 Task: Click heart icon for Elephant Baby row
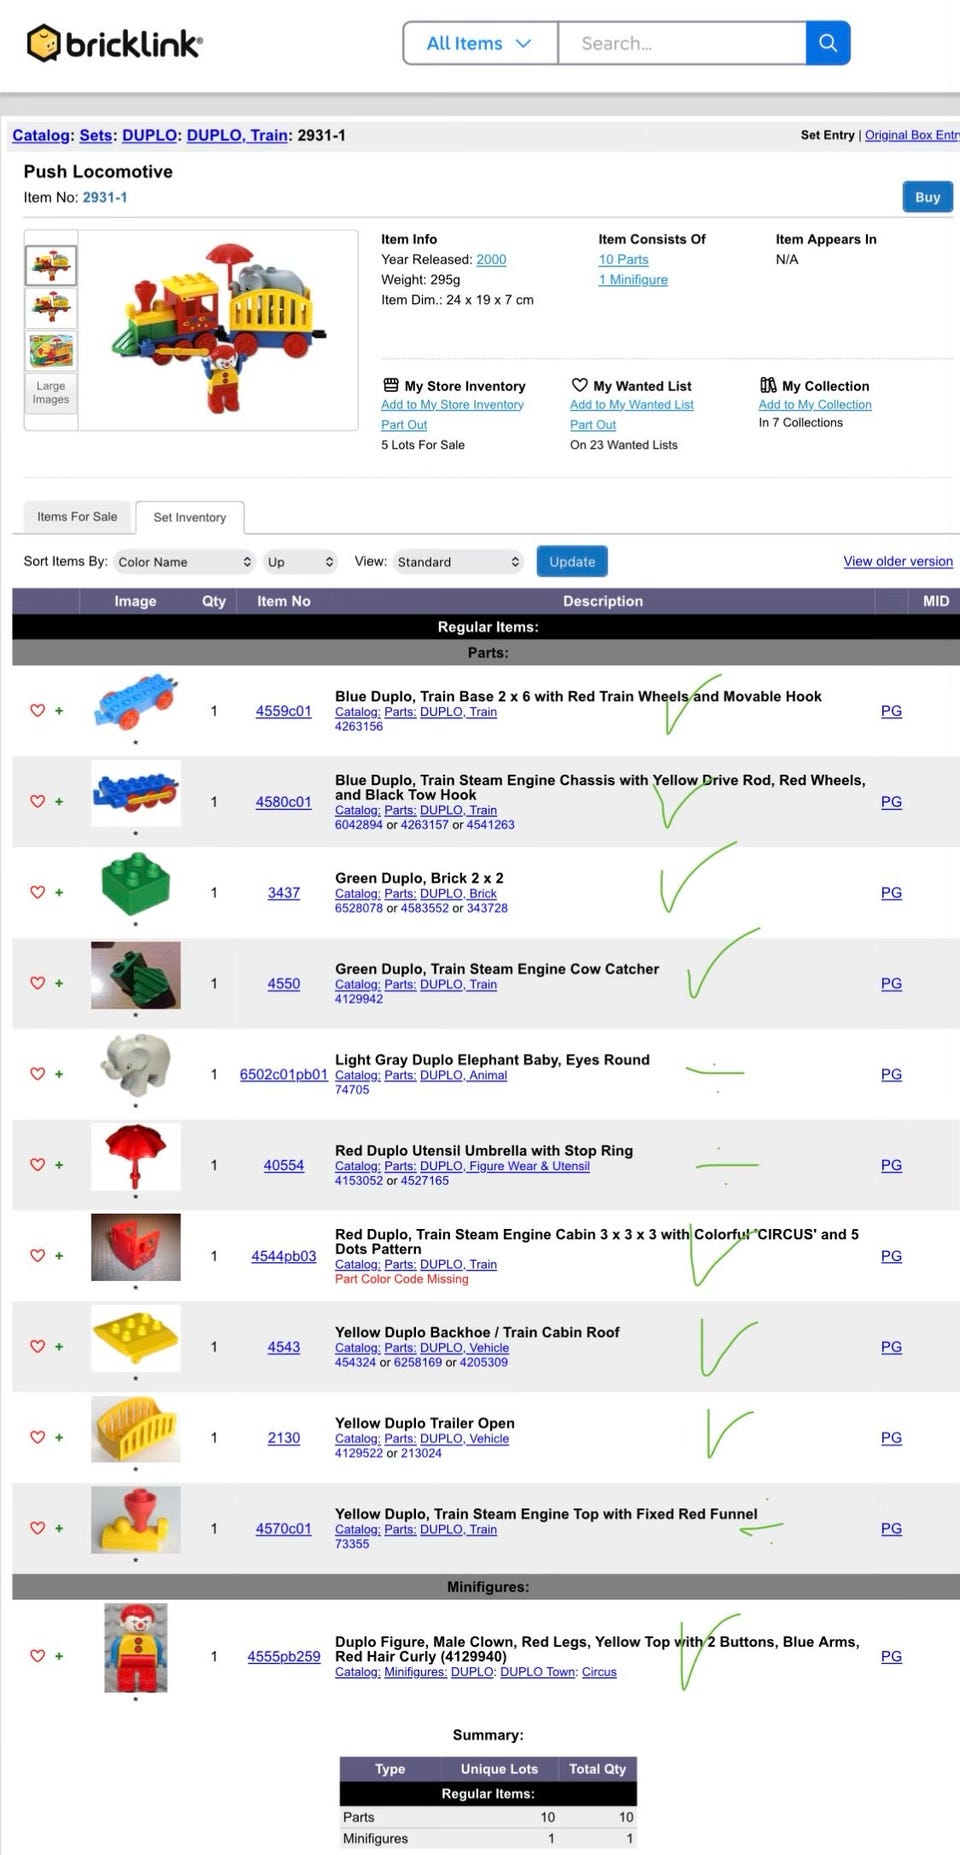[x=37, y=1073]
